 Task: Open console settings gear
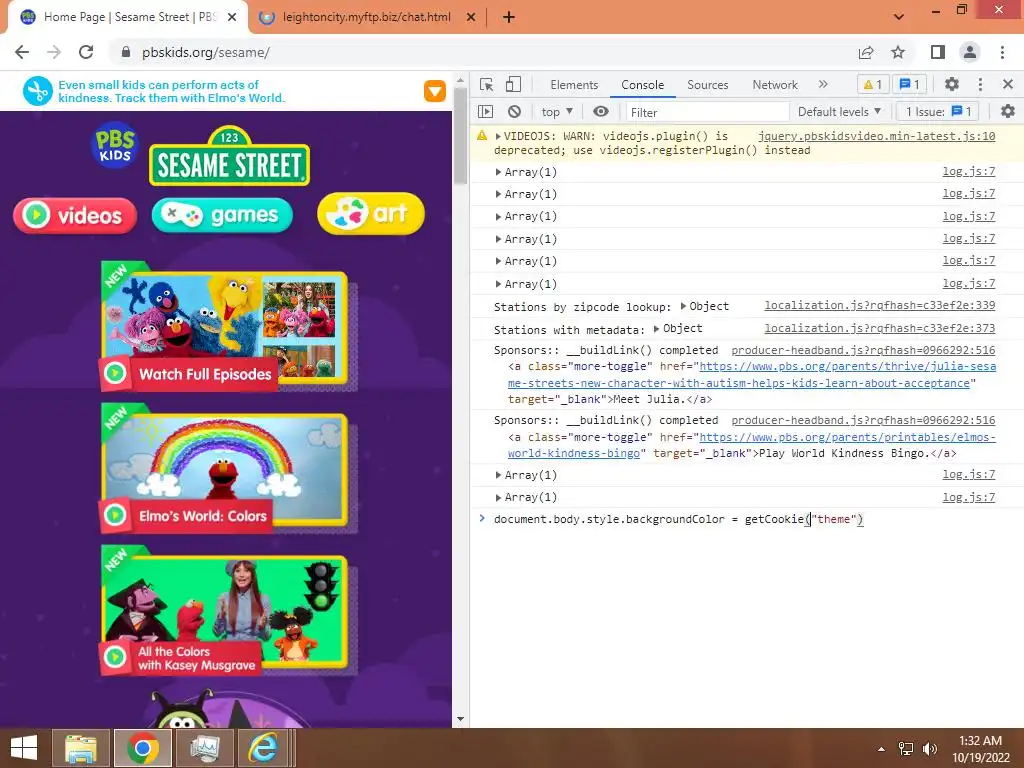coord(1008,112)
